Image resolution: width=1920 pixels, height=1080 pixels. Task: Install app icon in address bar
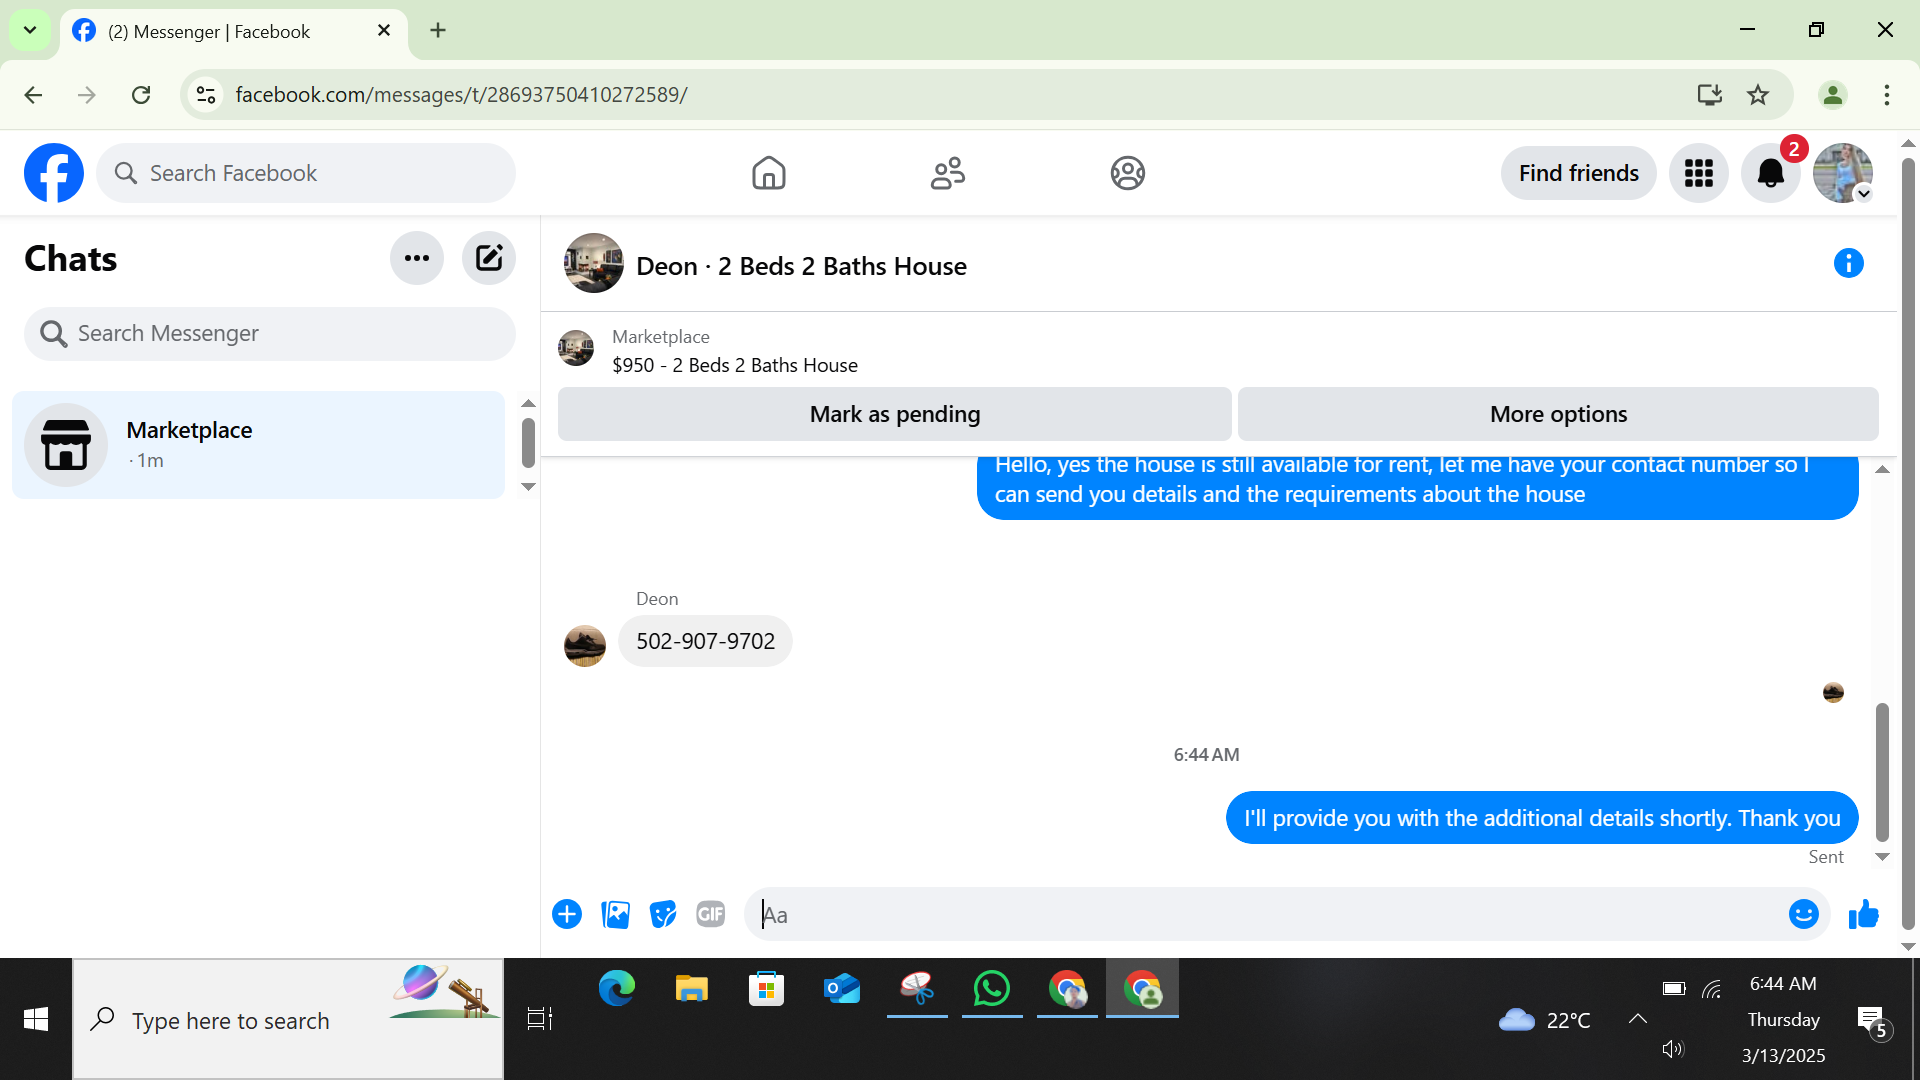(1710, 95)
